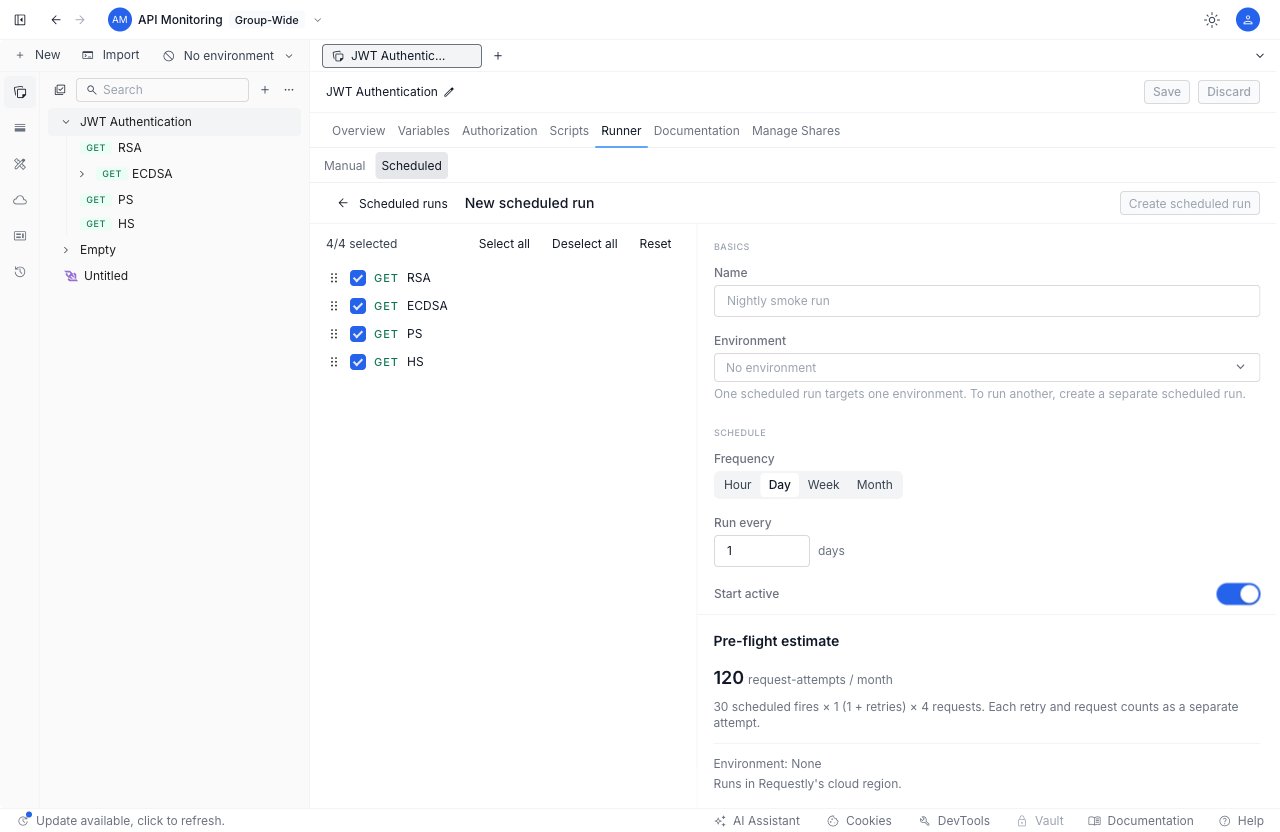Viewport: 1280px width, 832px height.
Task: Switch to the Scripts tab
Action: [569, 131]
